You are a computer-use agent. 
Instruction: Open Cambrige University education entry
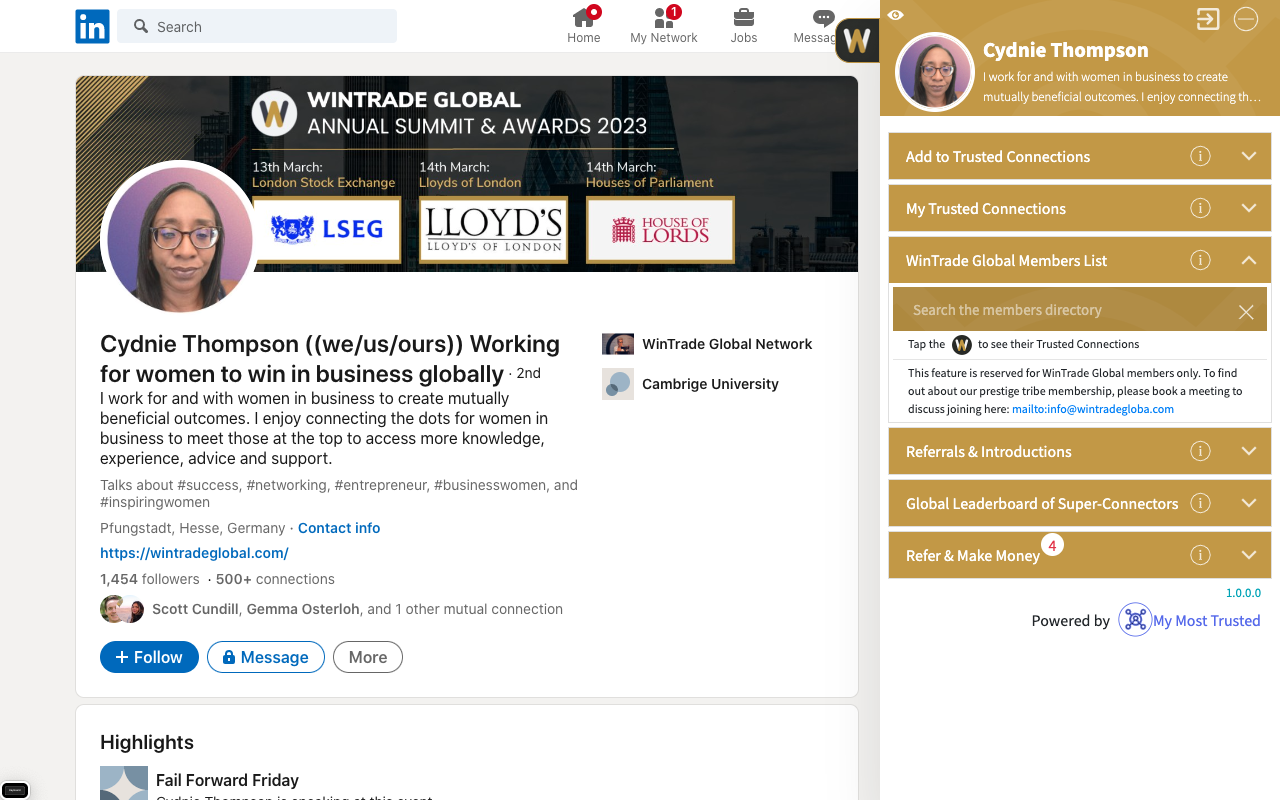pyautogui.click(x=710, y=384)
